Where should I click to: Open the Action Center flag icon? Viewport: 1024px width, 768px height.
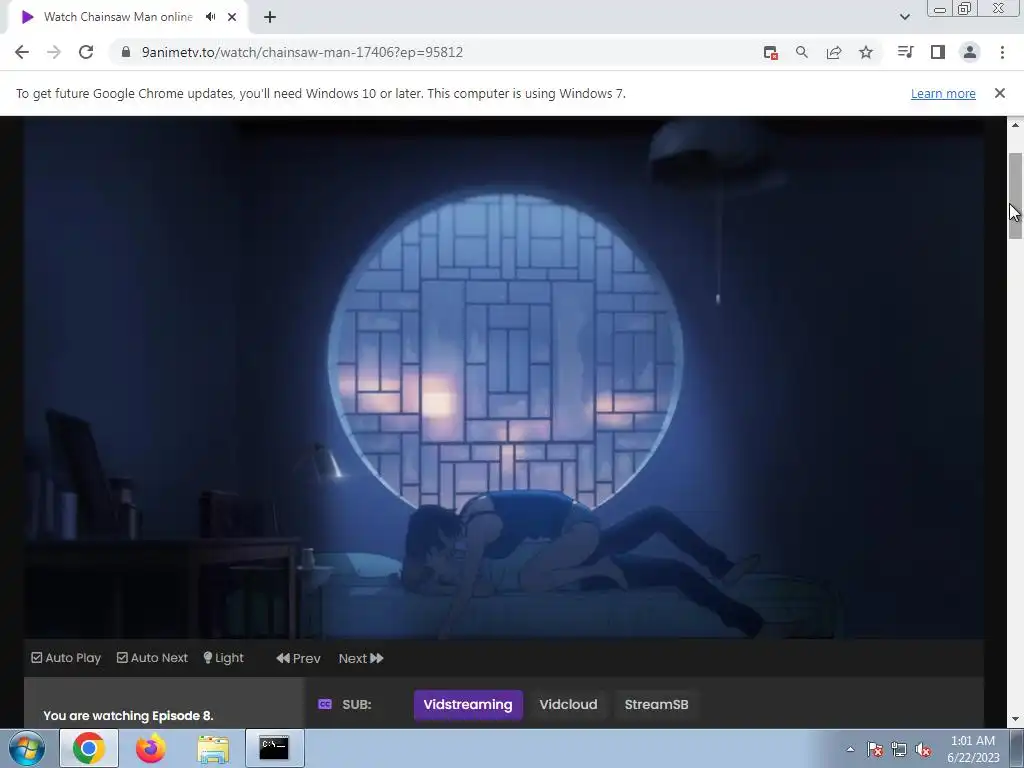click(875, 749)
